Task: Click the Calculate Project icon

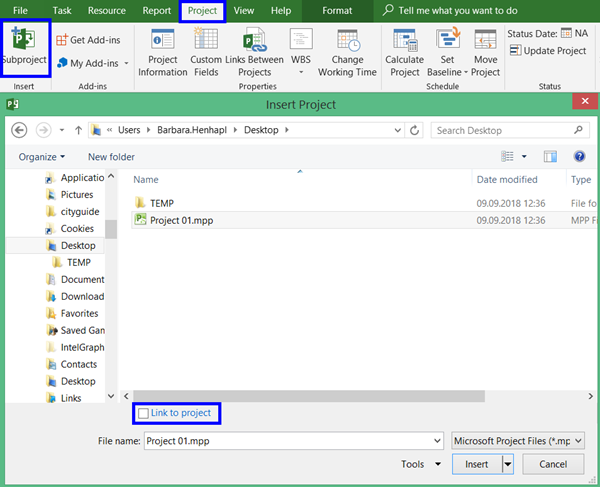Action: coord(405,42)
